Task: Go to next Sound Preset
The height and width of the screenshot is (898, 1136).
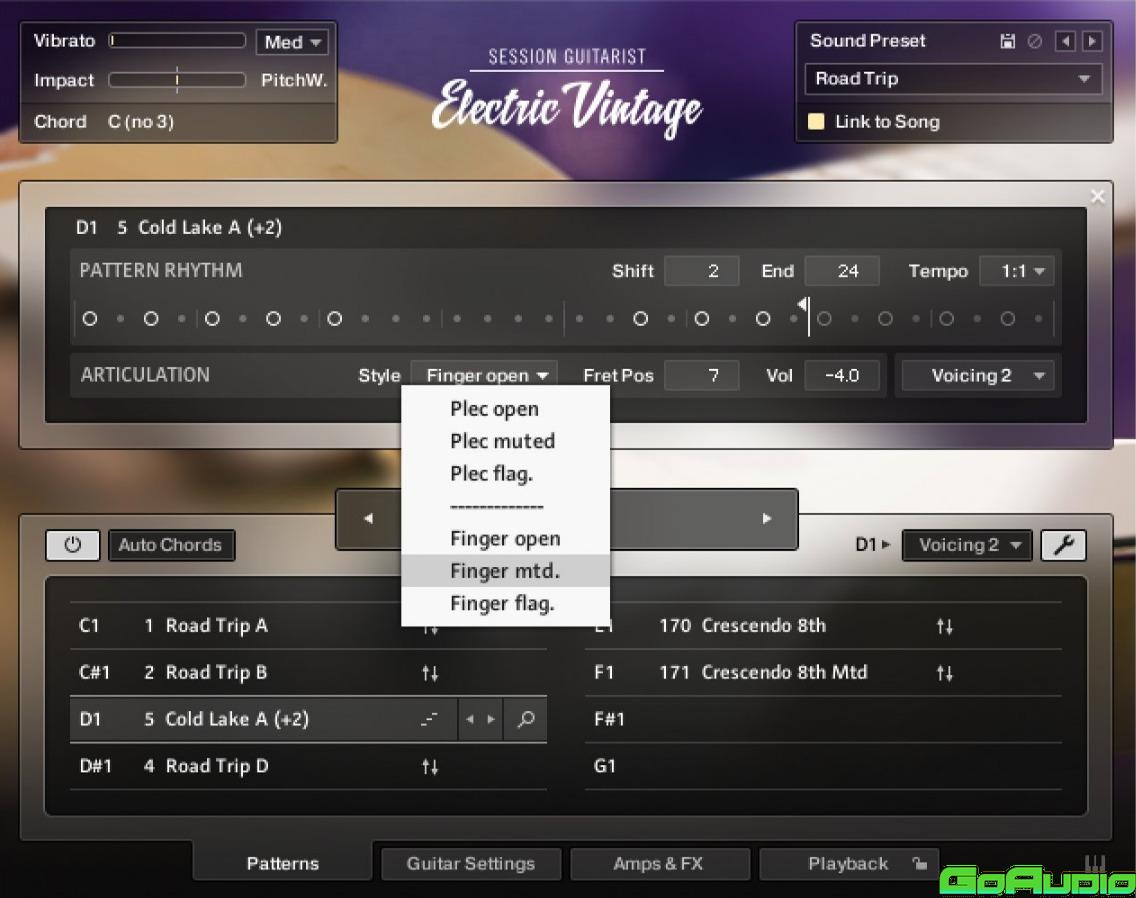Action: click(x=1092, y=41)
